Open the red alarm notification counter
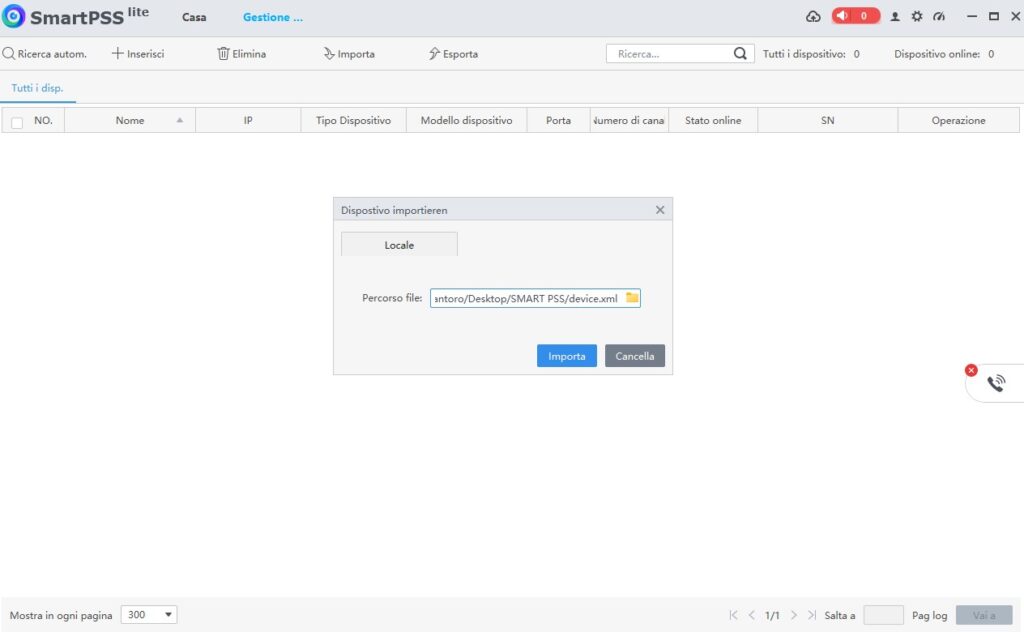The image size is (1024, 632). pyautogui.click(x=855, y=17)
